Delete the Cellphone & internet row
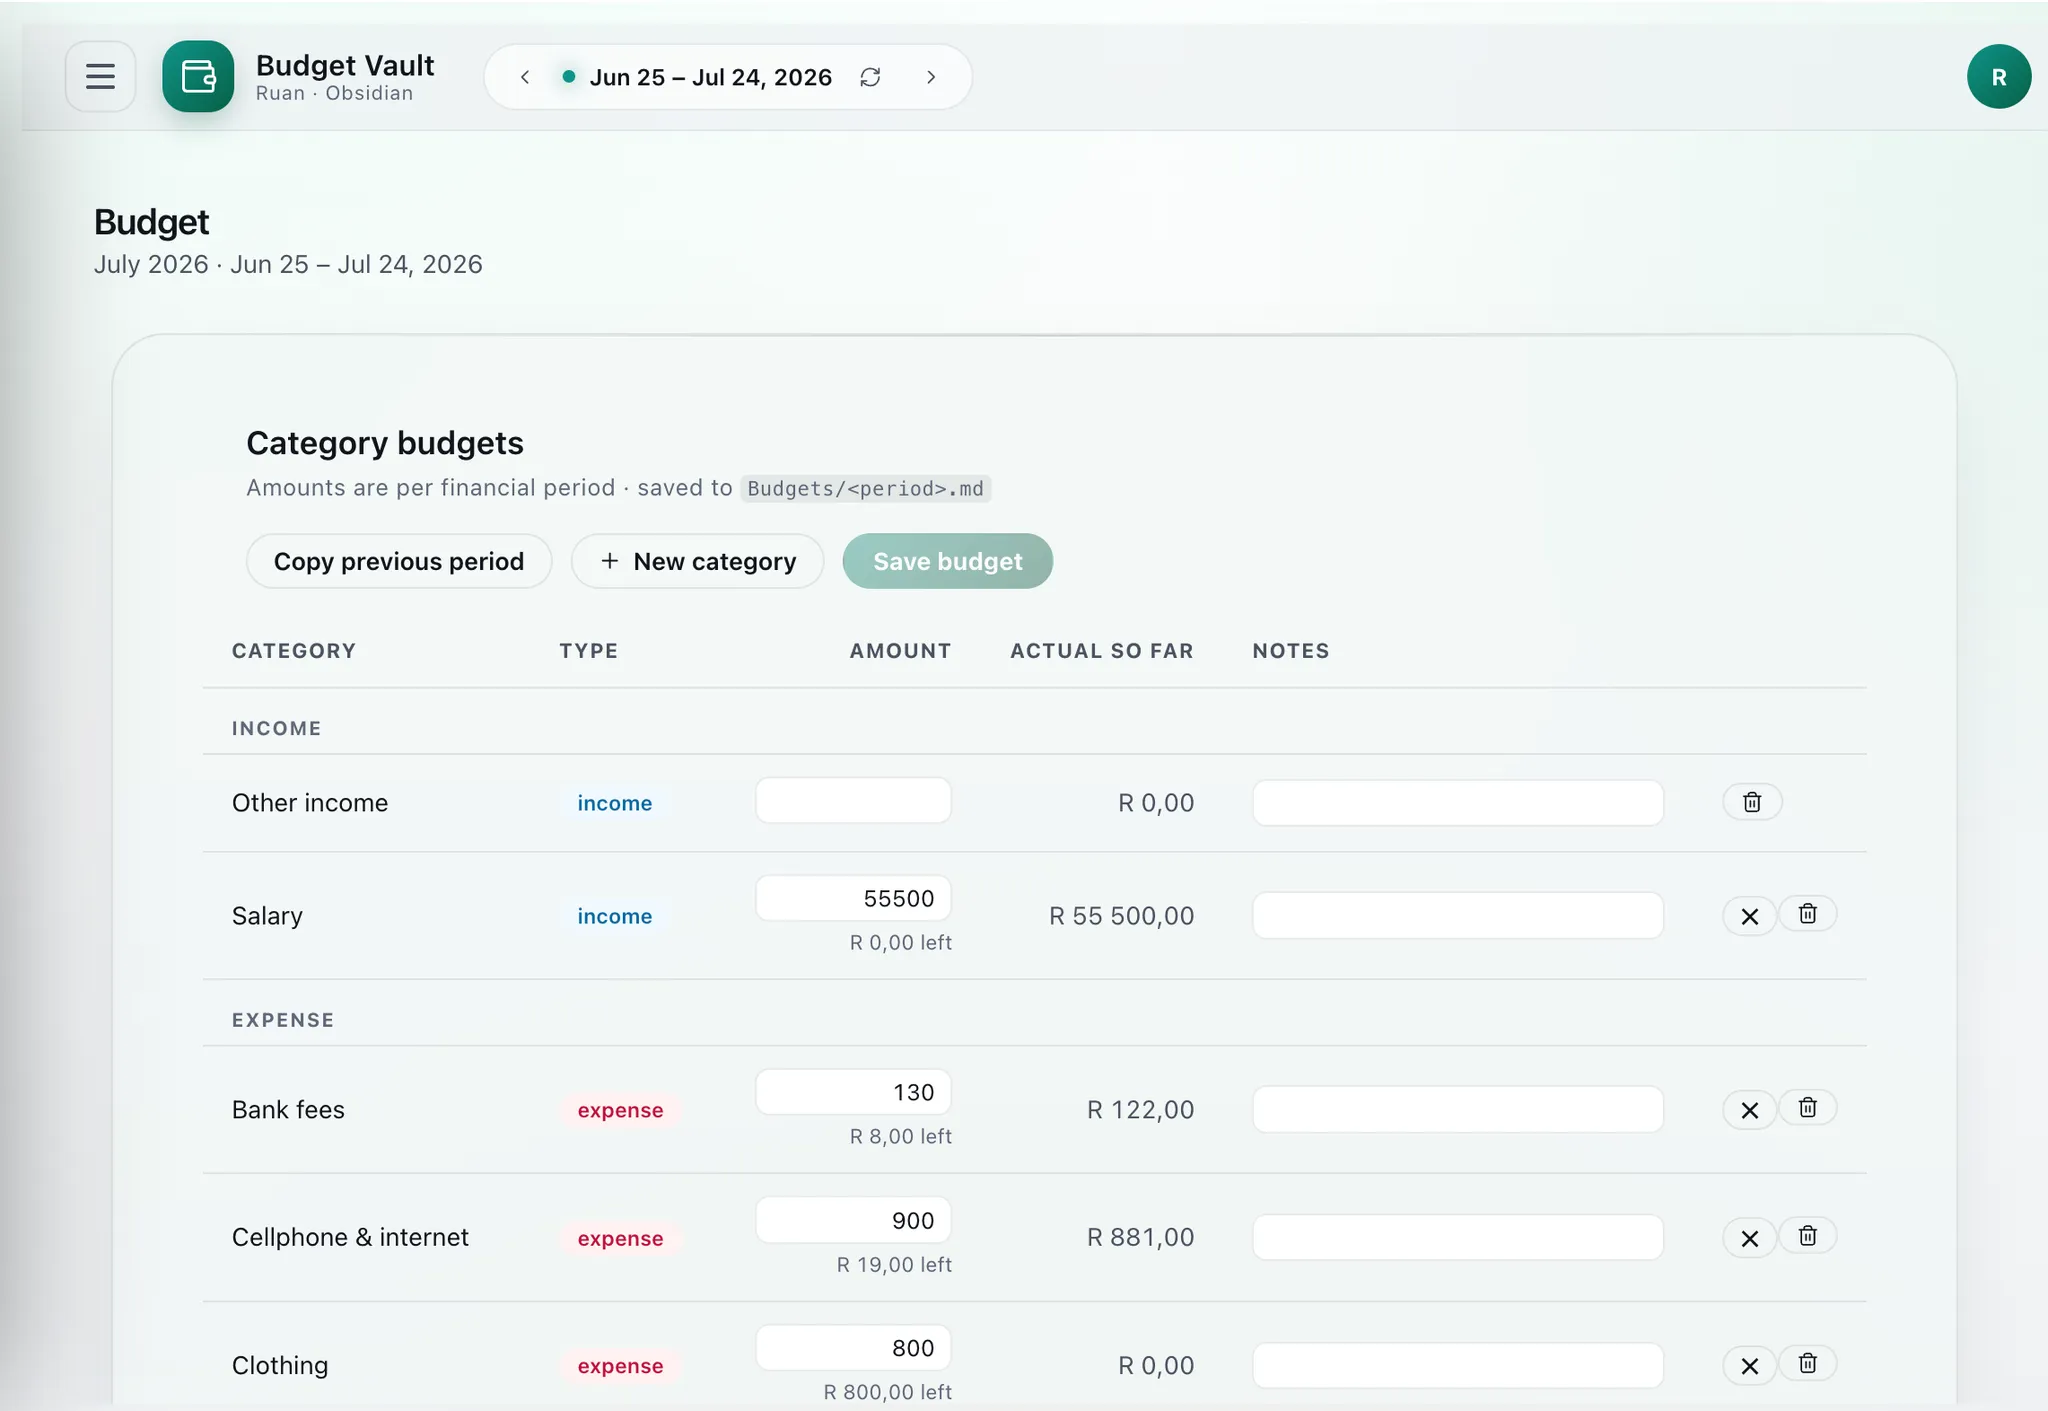Screen dimensions: 2048x1411 click(1808, 1236)
